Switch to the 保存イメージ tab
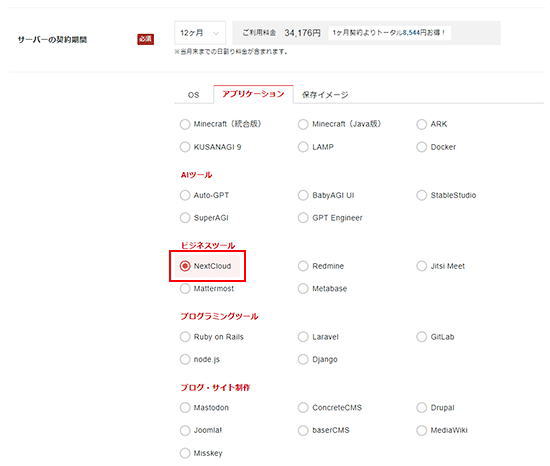Screen dimensions: 550x466 (325, 95)
